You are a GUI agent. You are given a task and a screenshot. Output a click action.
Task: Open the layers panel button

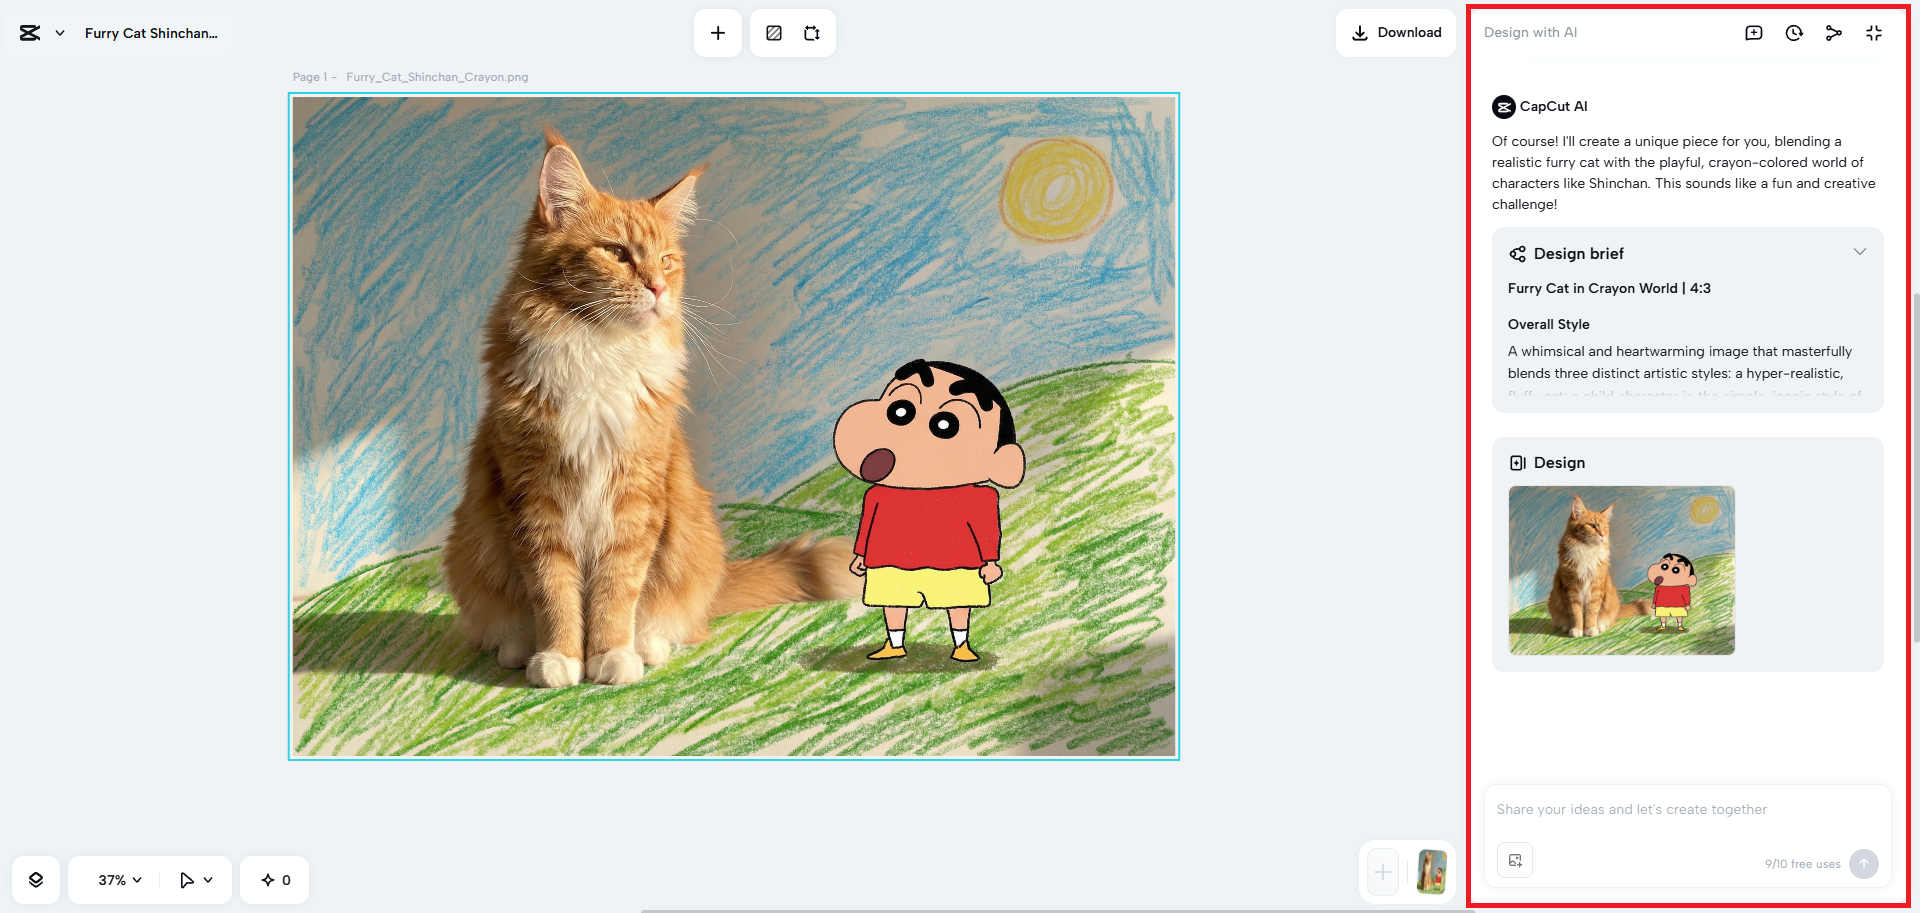point(36,880)
